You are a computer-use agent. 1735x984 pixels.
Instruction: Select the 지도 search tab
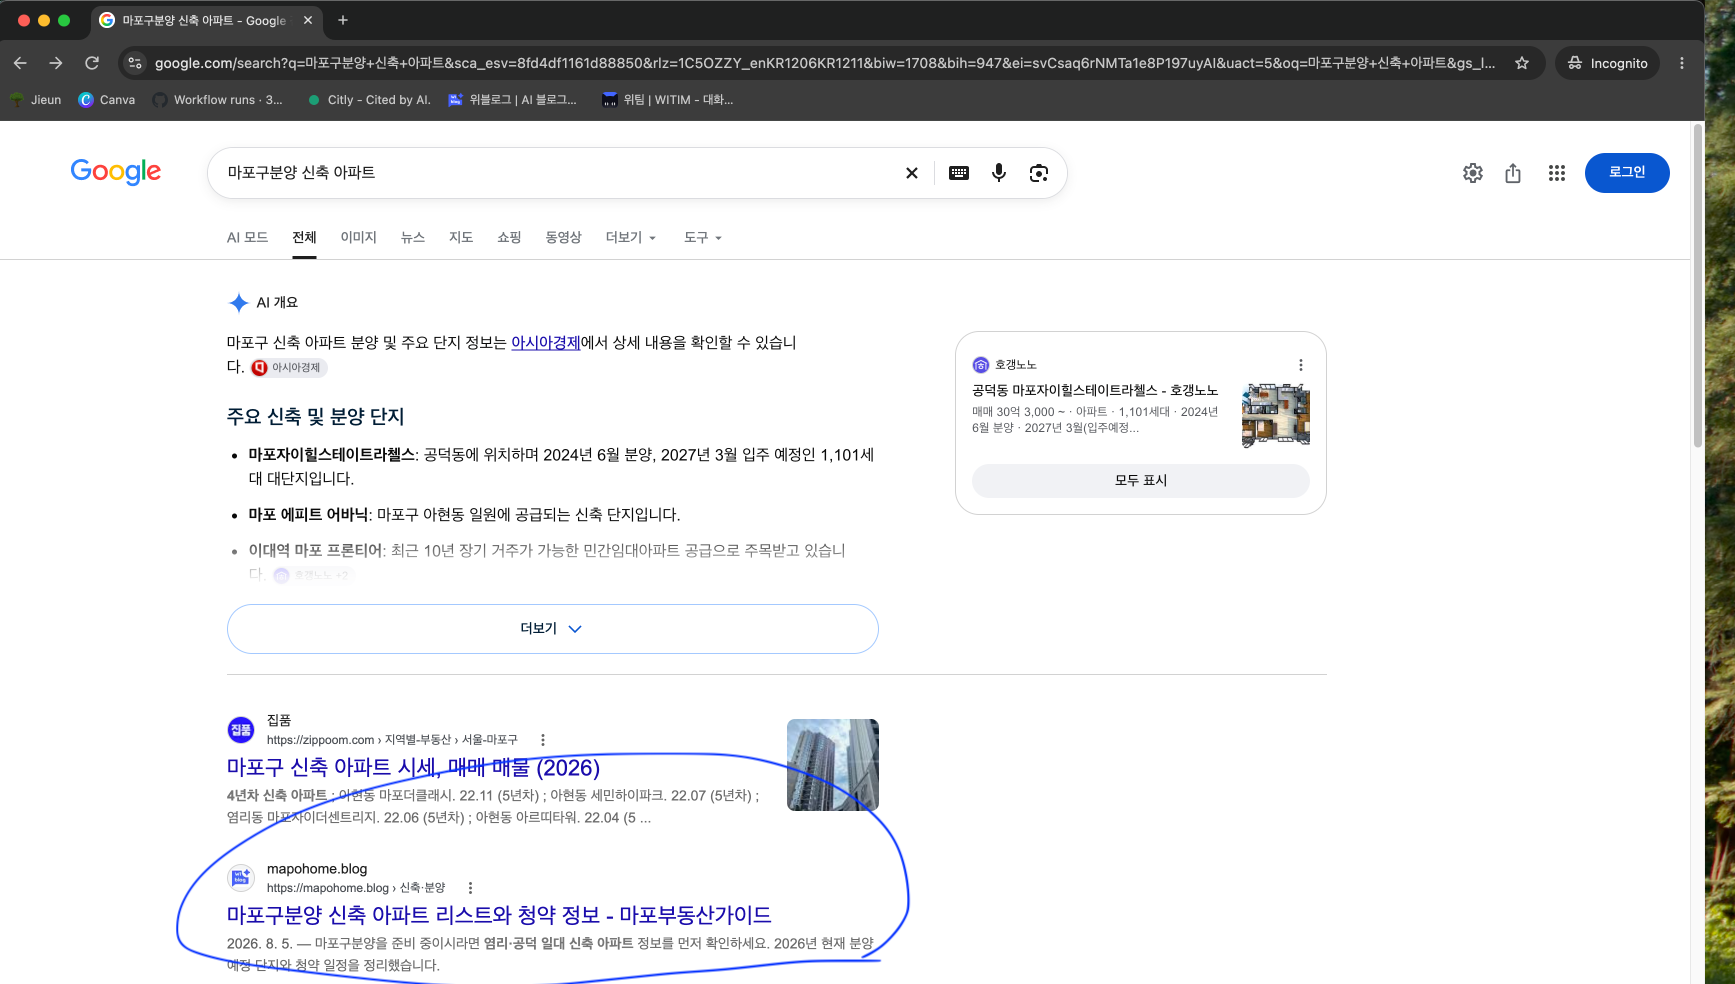[x=461, y=237]
